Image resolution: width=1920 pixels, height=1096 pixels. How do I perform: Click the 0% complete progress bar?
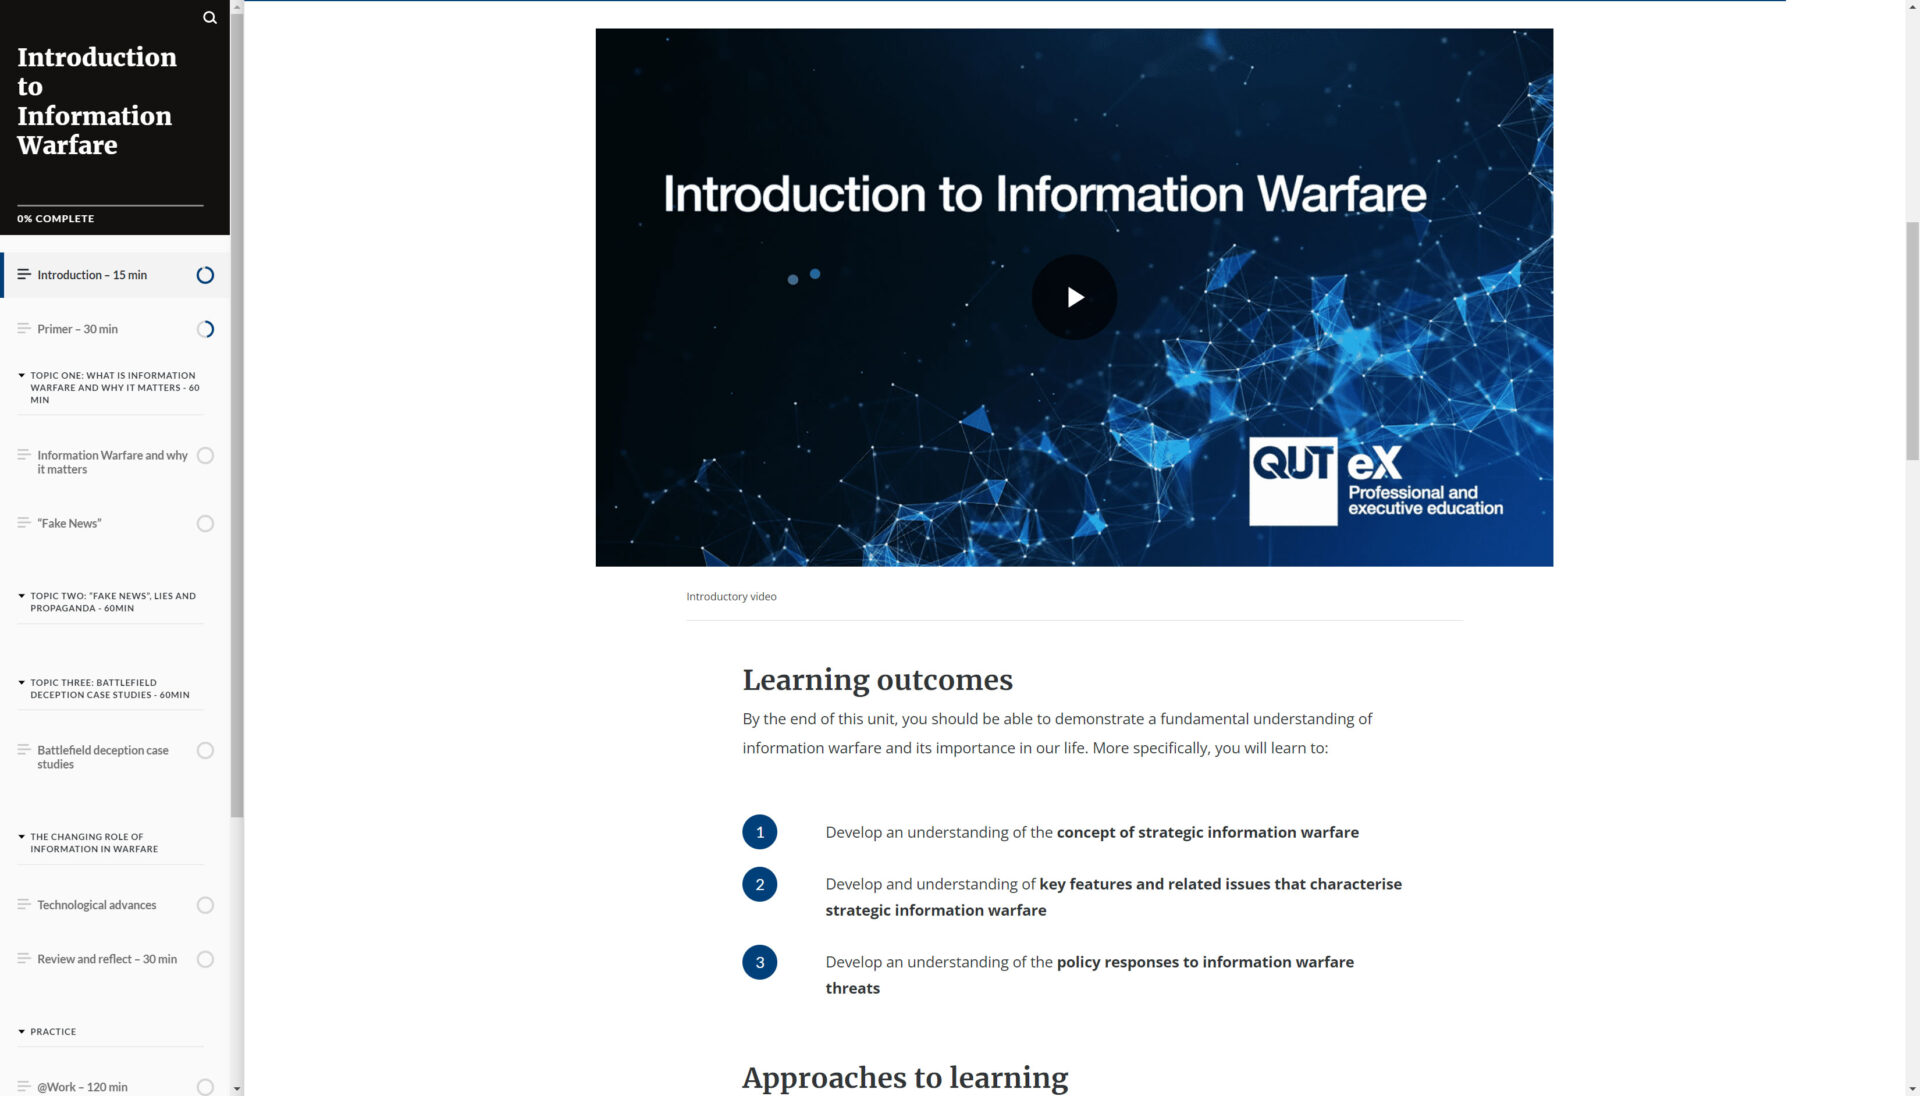110,206
